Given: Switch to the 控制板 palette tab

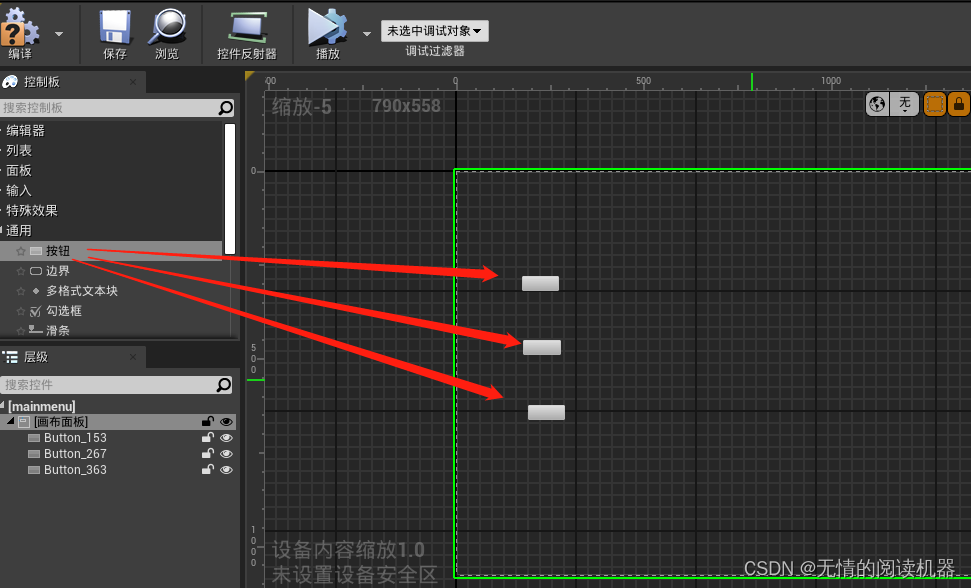Looking at the screenshot, I should point(40,82).
